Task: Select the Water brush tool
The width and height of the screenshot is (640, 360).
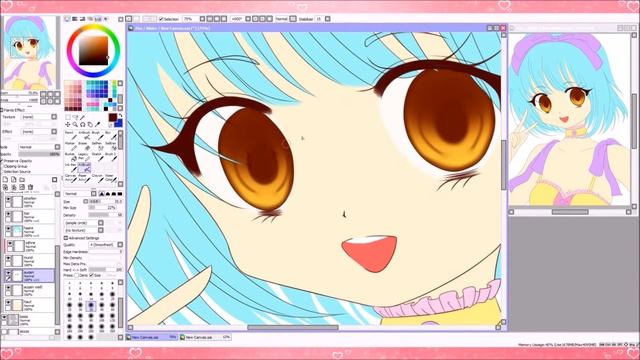Action: [x=111, y=179]
